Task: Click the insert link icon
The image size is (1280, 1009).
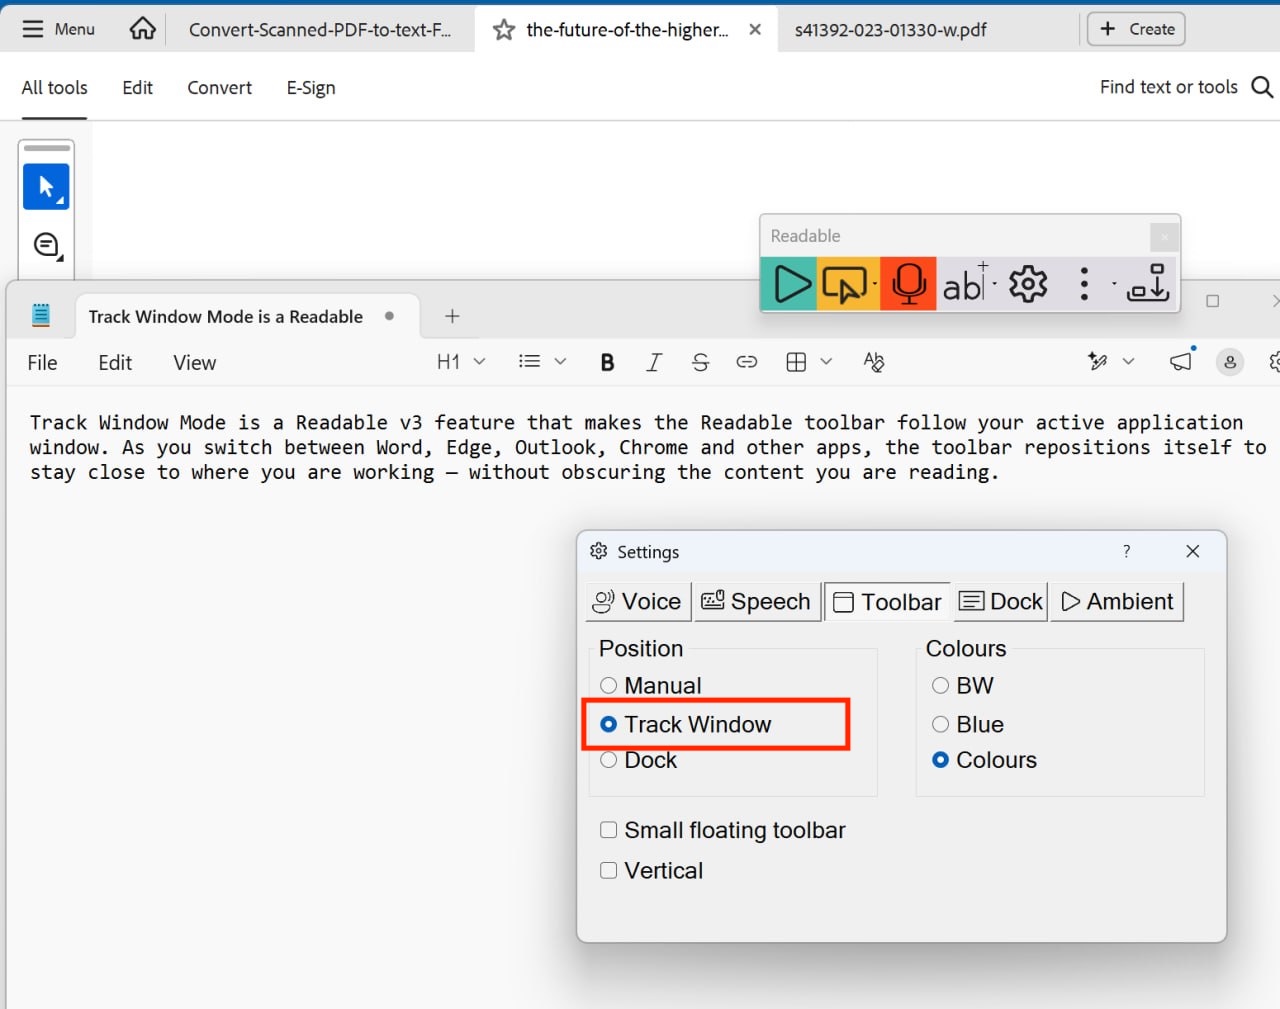Action: 747,362
